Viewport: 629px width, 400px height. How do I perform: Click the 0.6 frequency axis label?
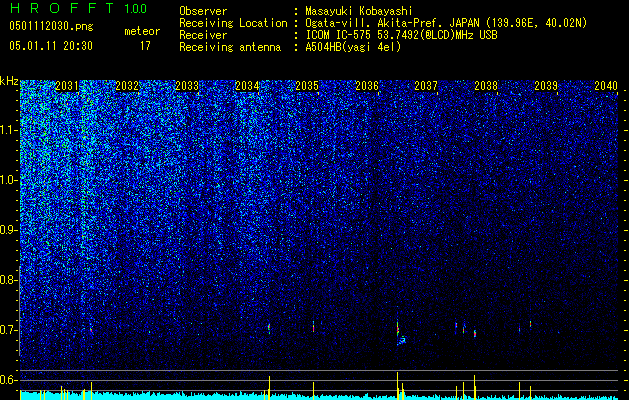[7, 380]
